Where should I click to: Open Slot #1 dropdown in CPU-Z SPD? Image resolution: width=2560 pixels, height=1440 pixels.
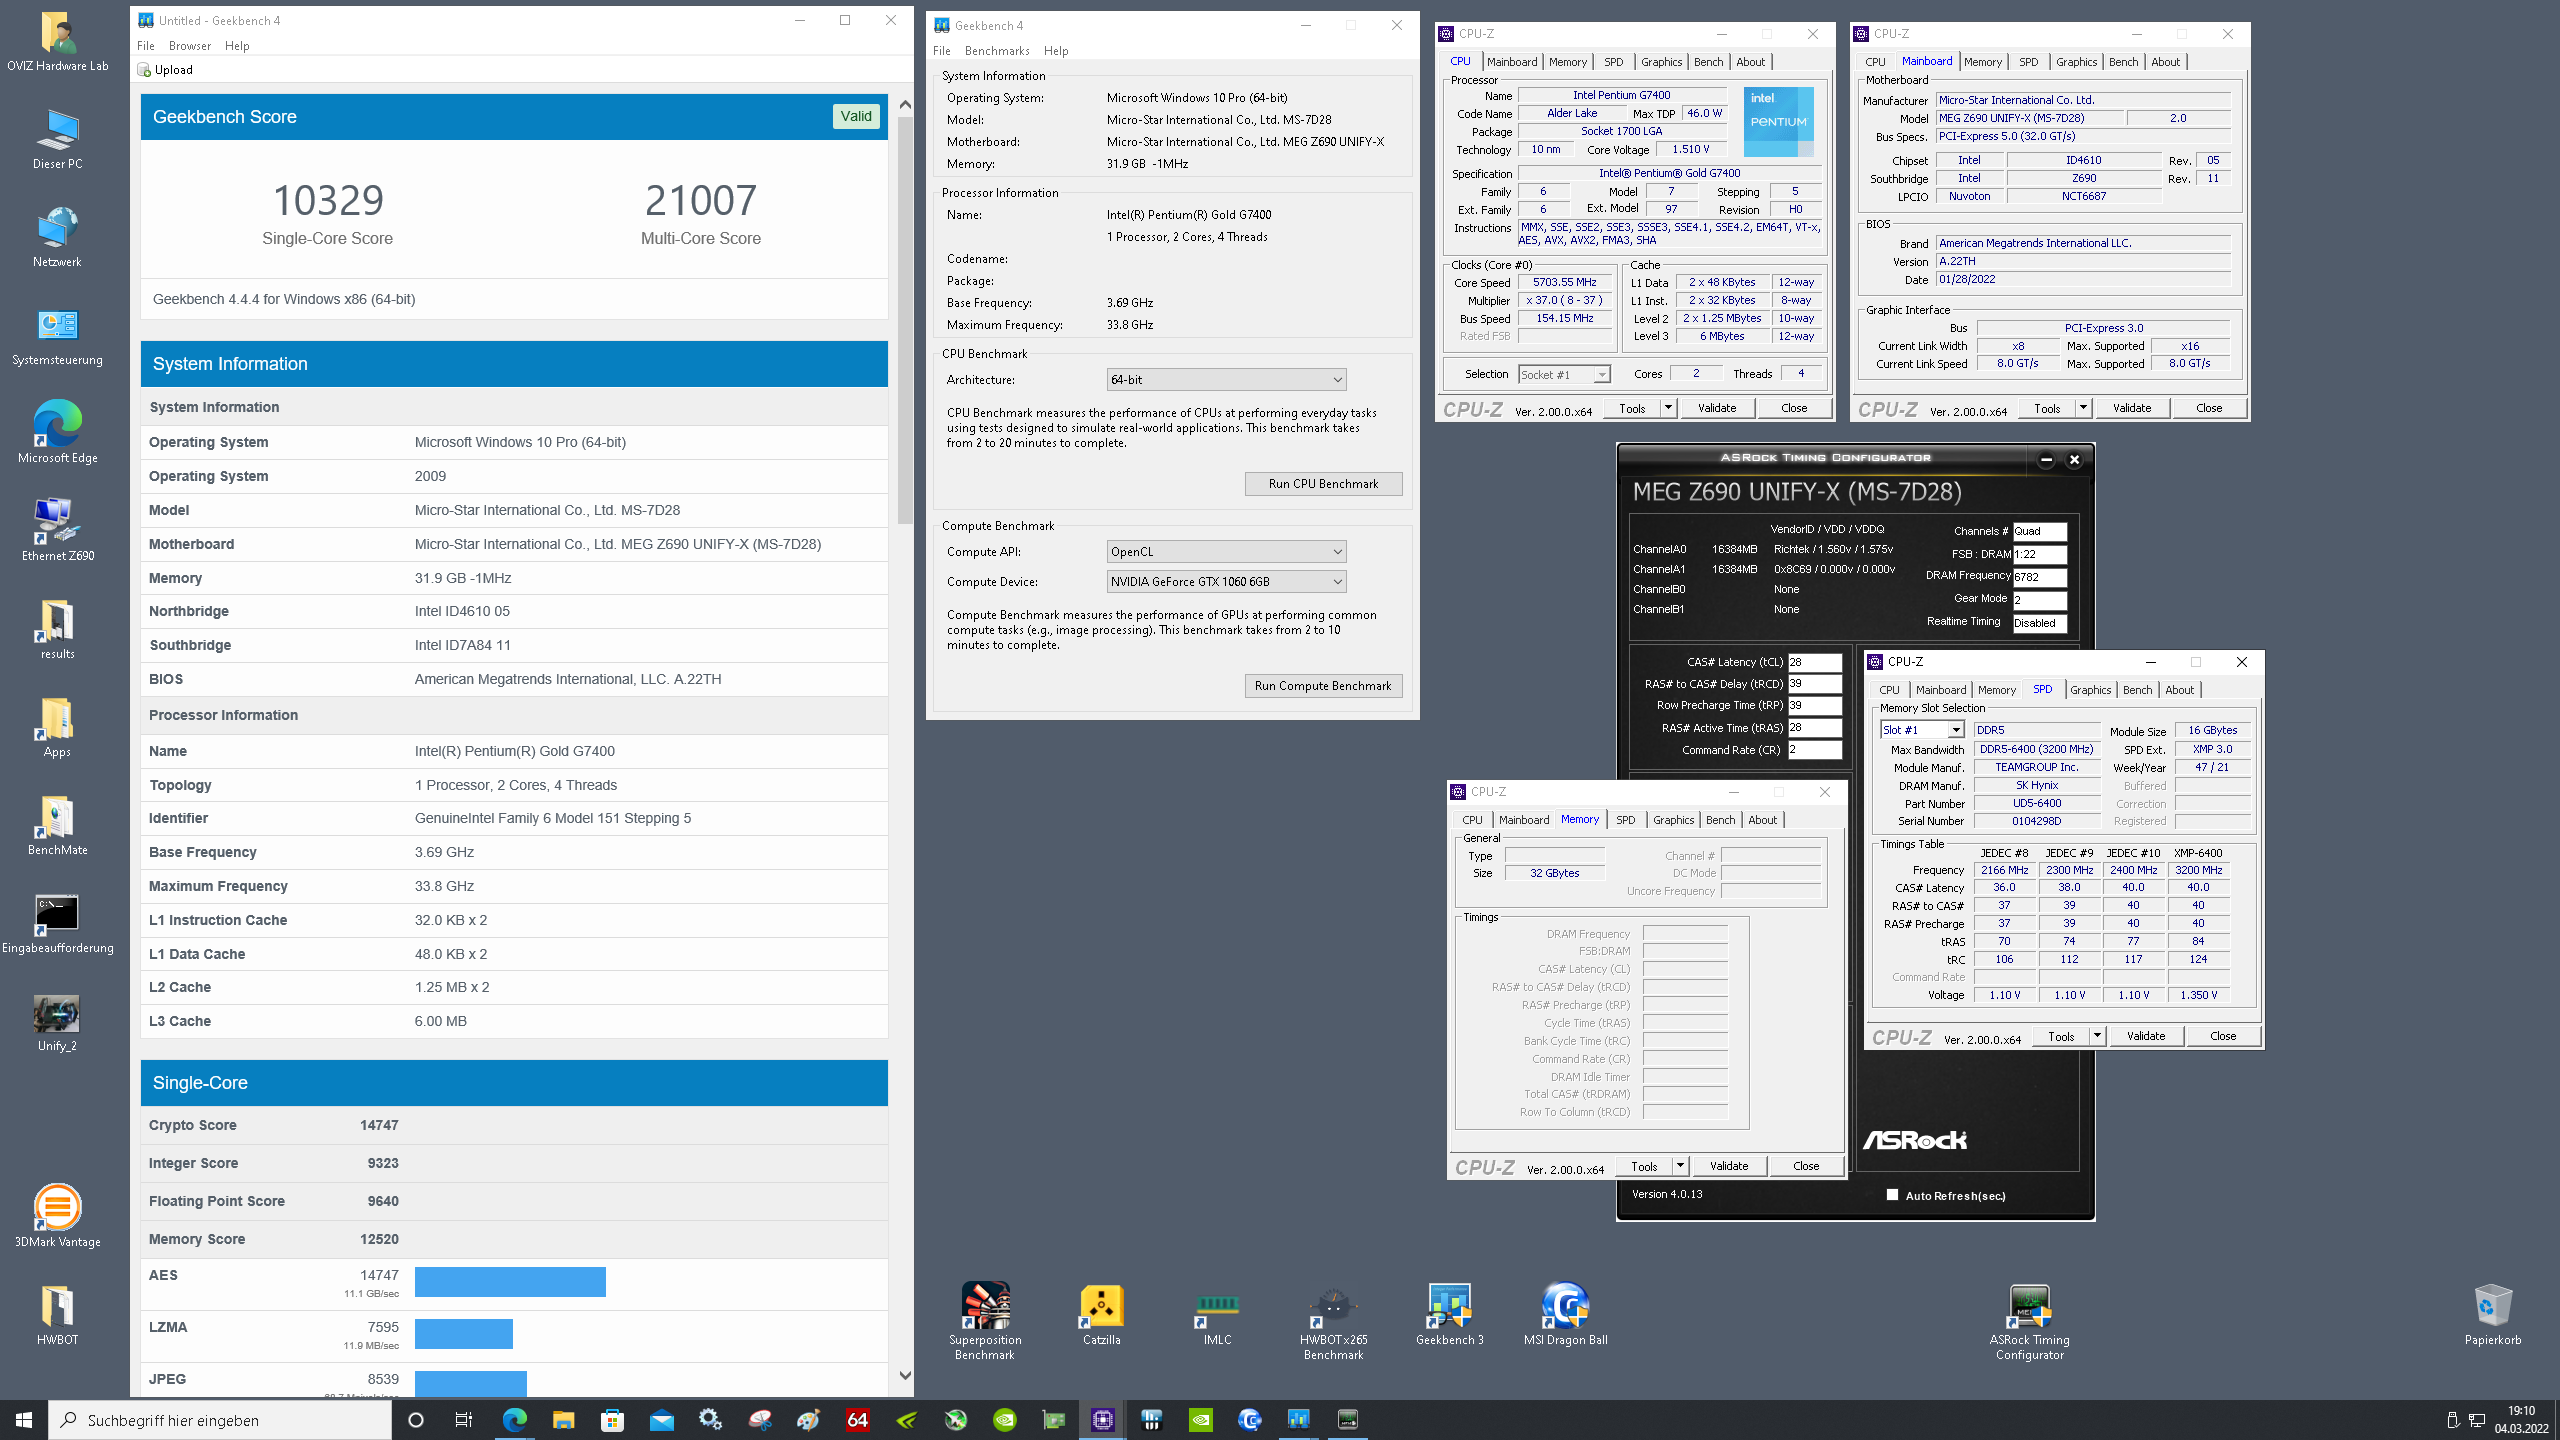(1922, 730)
